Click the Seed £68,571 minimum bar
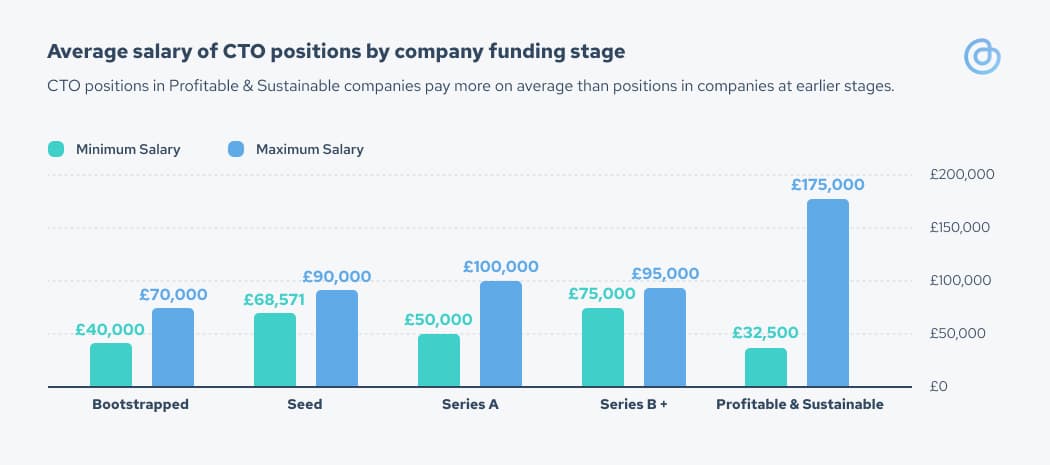Viewport: 1050px width, 465px height. [x=275, y=350]
